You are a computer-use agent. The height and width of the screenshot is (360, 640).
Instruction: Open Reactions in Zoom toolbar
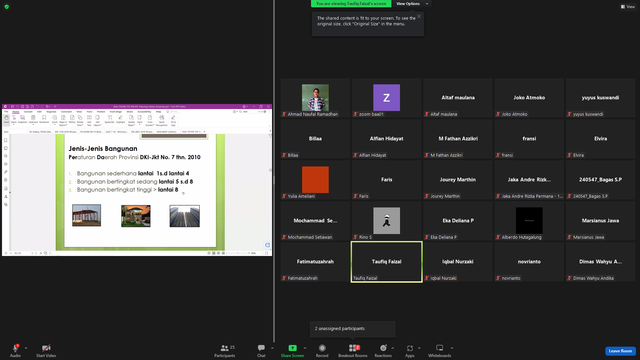click(x=383, y=350)
